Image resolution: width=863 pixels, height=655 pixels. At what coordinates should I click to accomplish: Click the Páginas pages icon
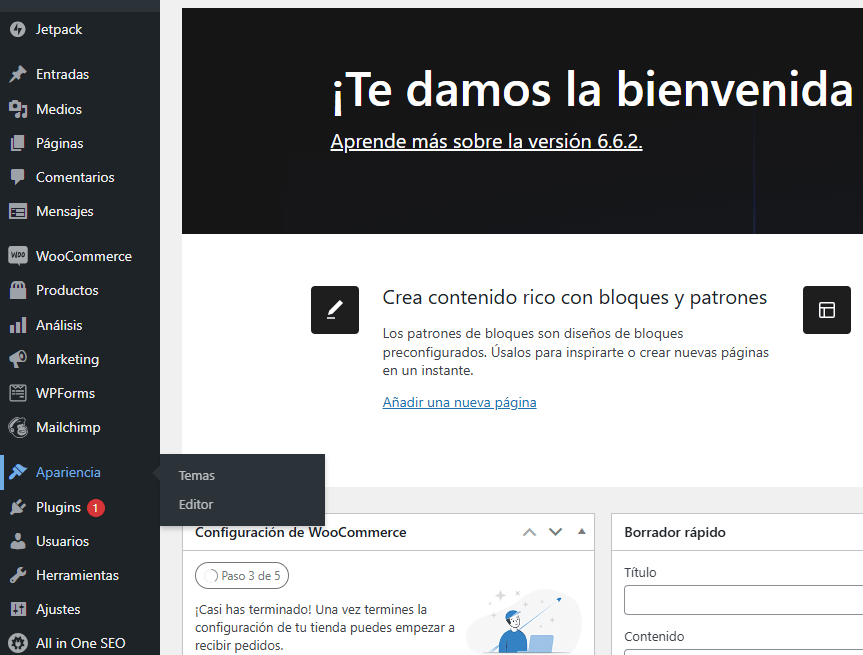tap(18, 143)
